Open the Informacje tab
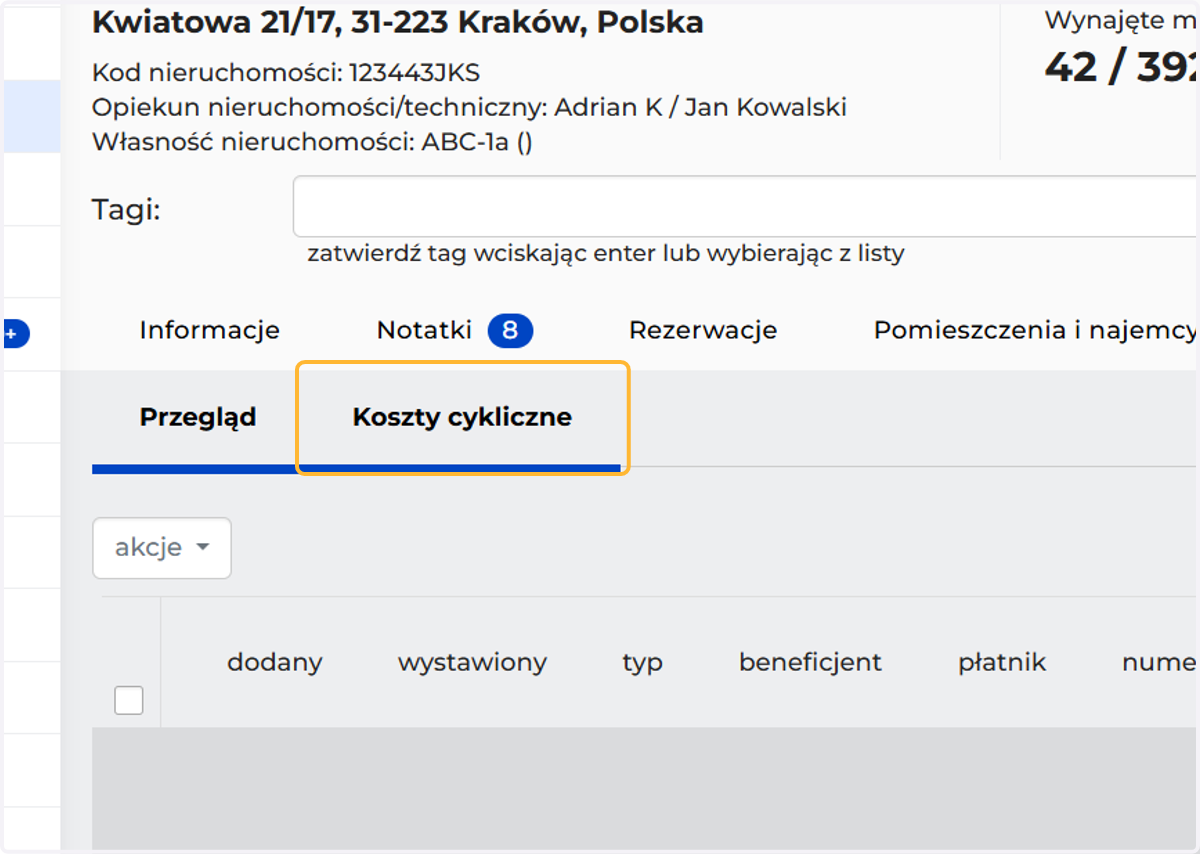Screen dimensions: 1200x854 tap(210, 331)
